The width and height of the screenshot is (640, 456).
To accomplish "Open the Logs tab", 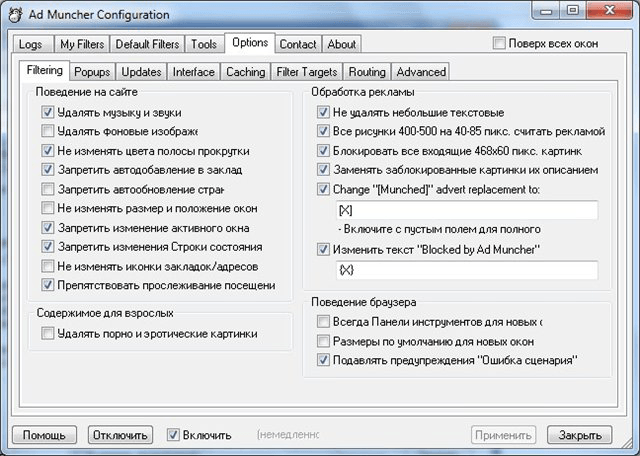I will pos(31,44).
